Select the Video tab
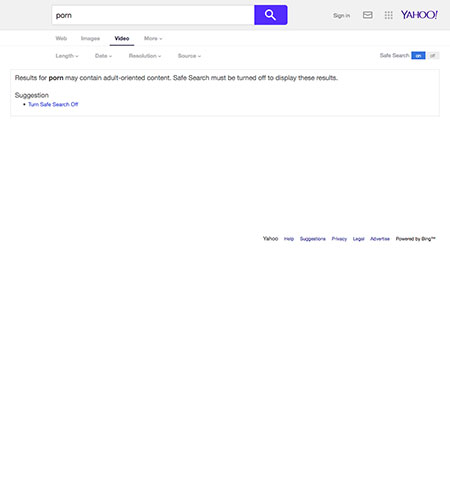This screenshot has width=450, height=500. pos(122,38)
